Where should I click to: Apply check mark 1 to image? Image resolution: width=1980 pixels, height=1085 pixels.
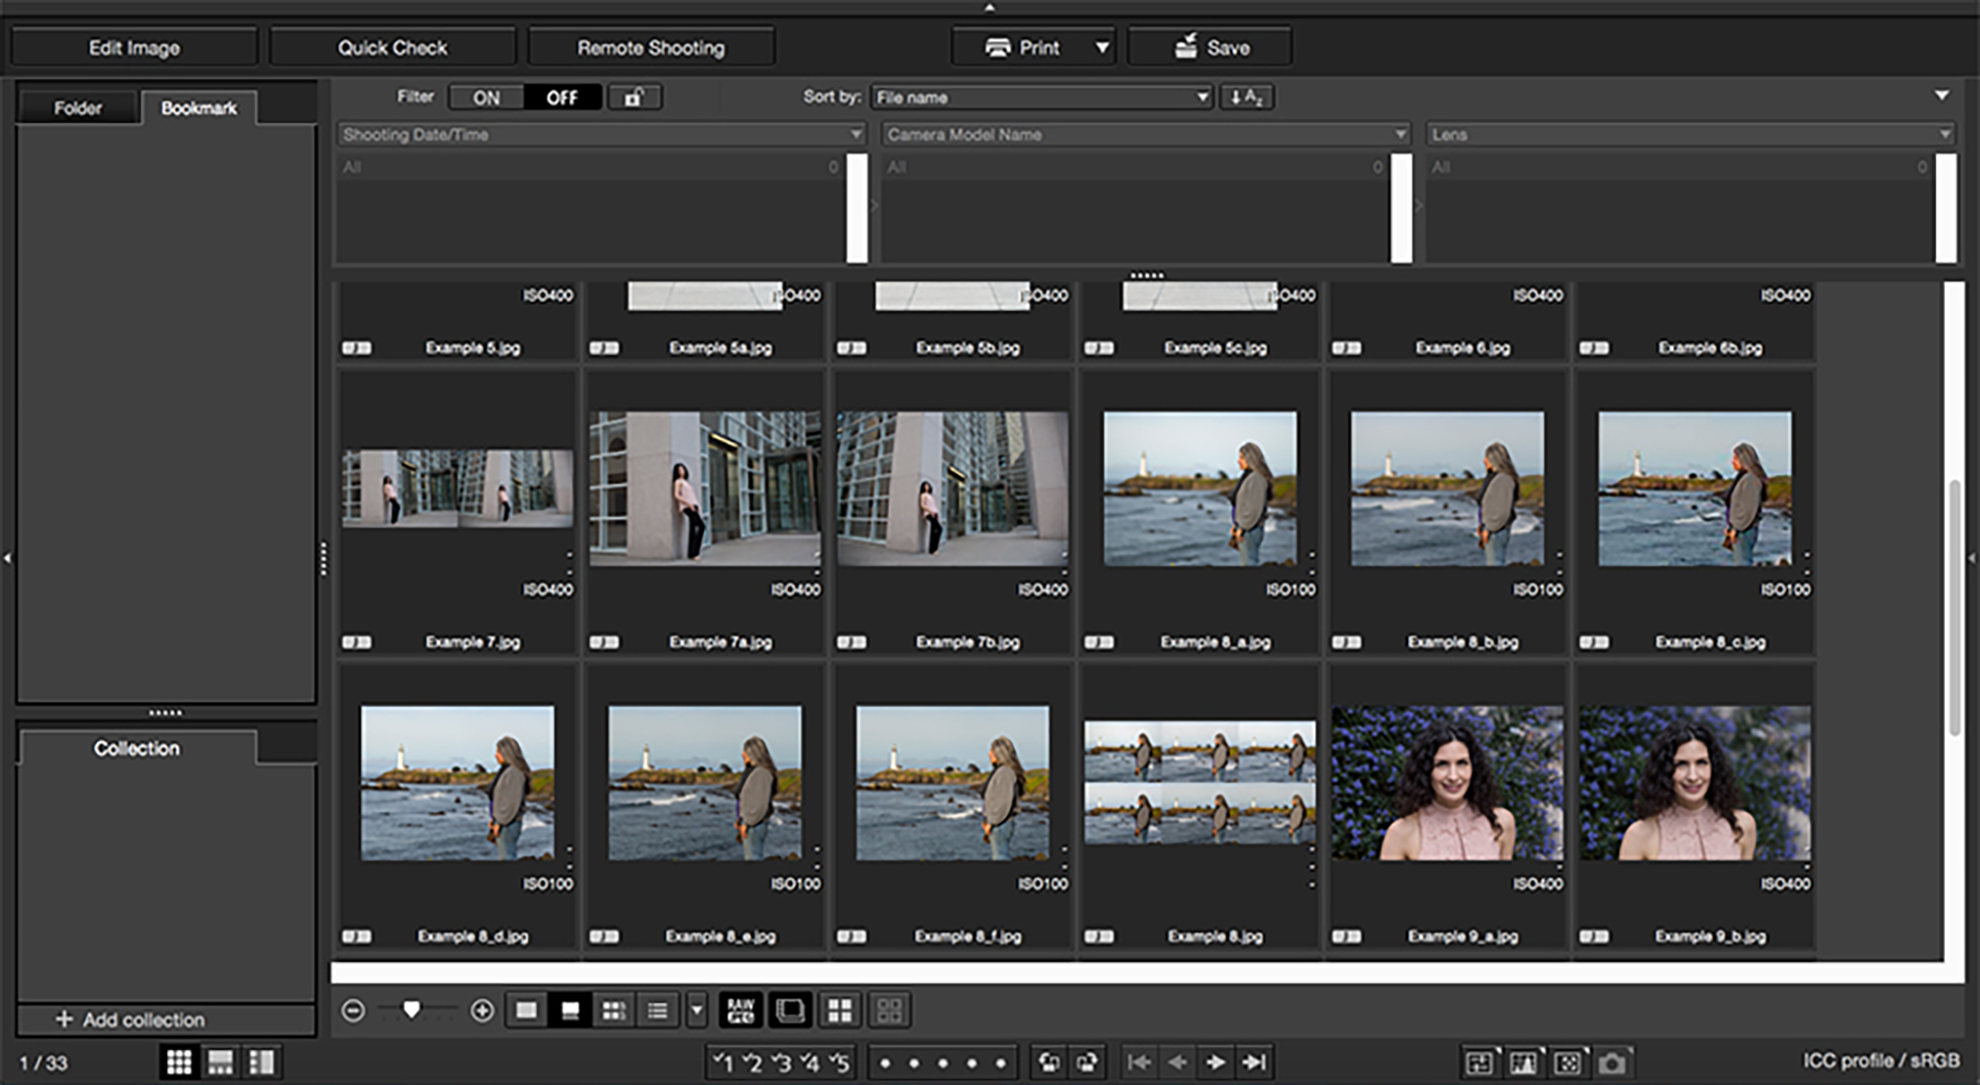pos(723,1062)
